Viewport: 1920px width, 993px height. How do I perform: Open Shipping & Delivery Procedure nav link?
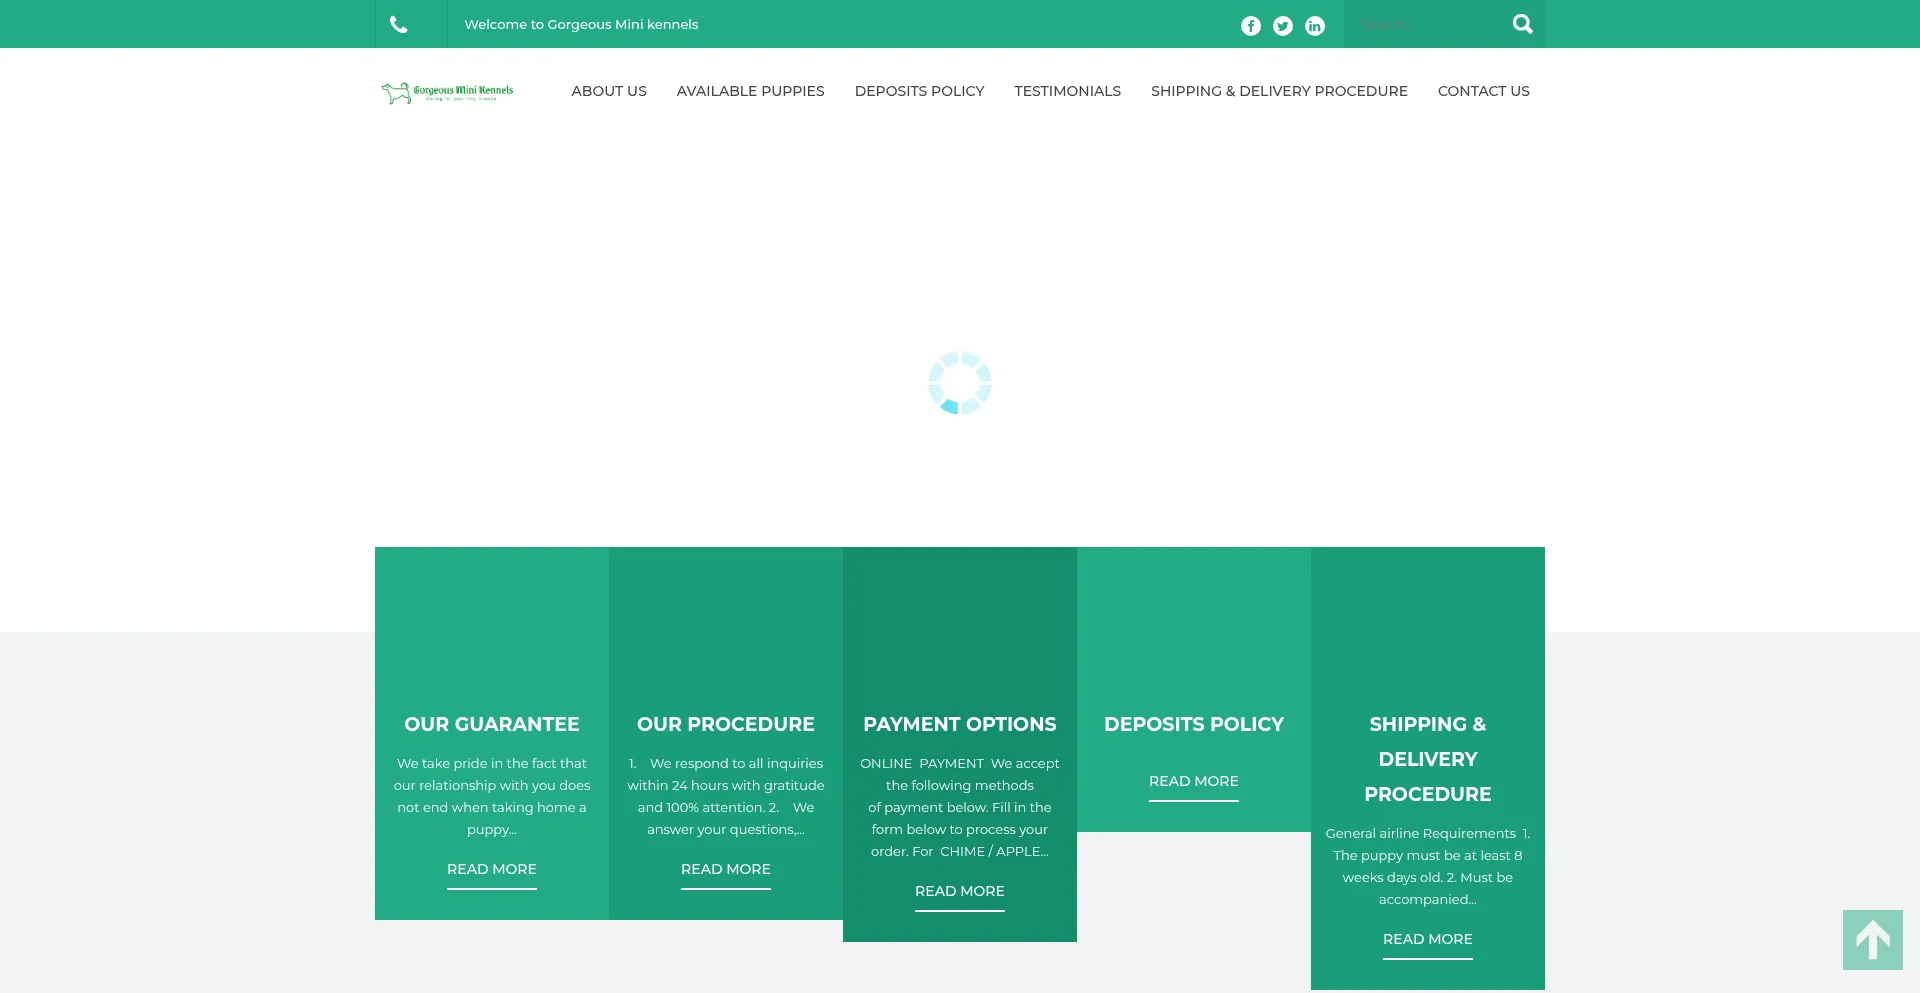point(1279,91)
